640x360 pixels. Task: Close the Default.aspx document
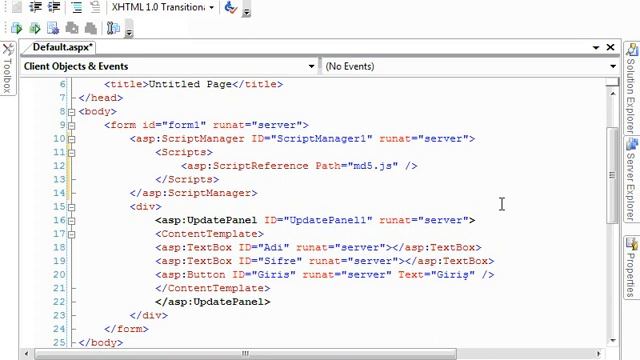pos(610,47)
